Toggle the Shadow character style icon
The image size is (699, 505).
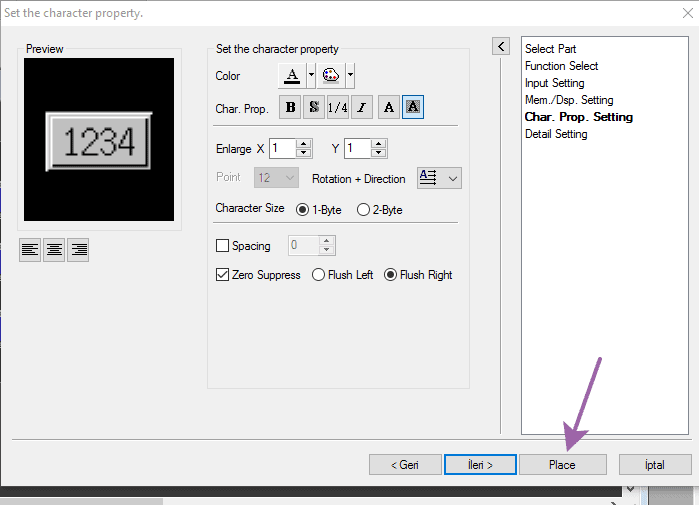(313, 108)
